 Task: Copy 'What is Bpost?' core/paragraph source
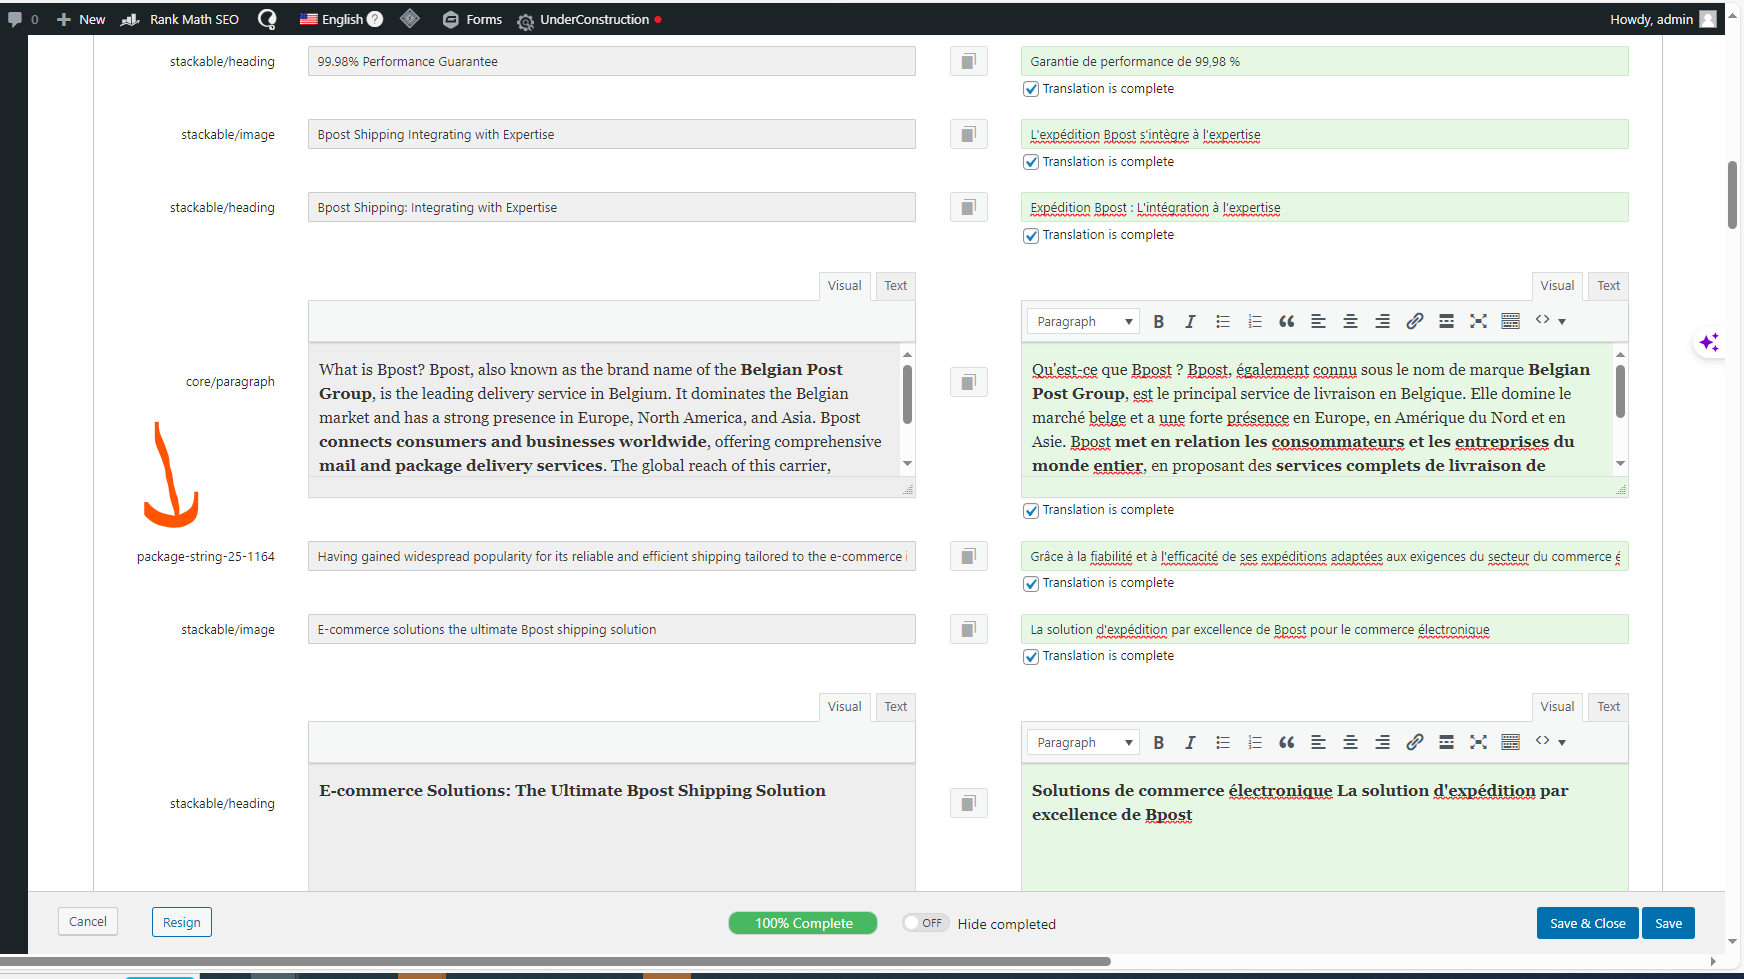tap(968, 382)
